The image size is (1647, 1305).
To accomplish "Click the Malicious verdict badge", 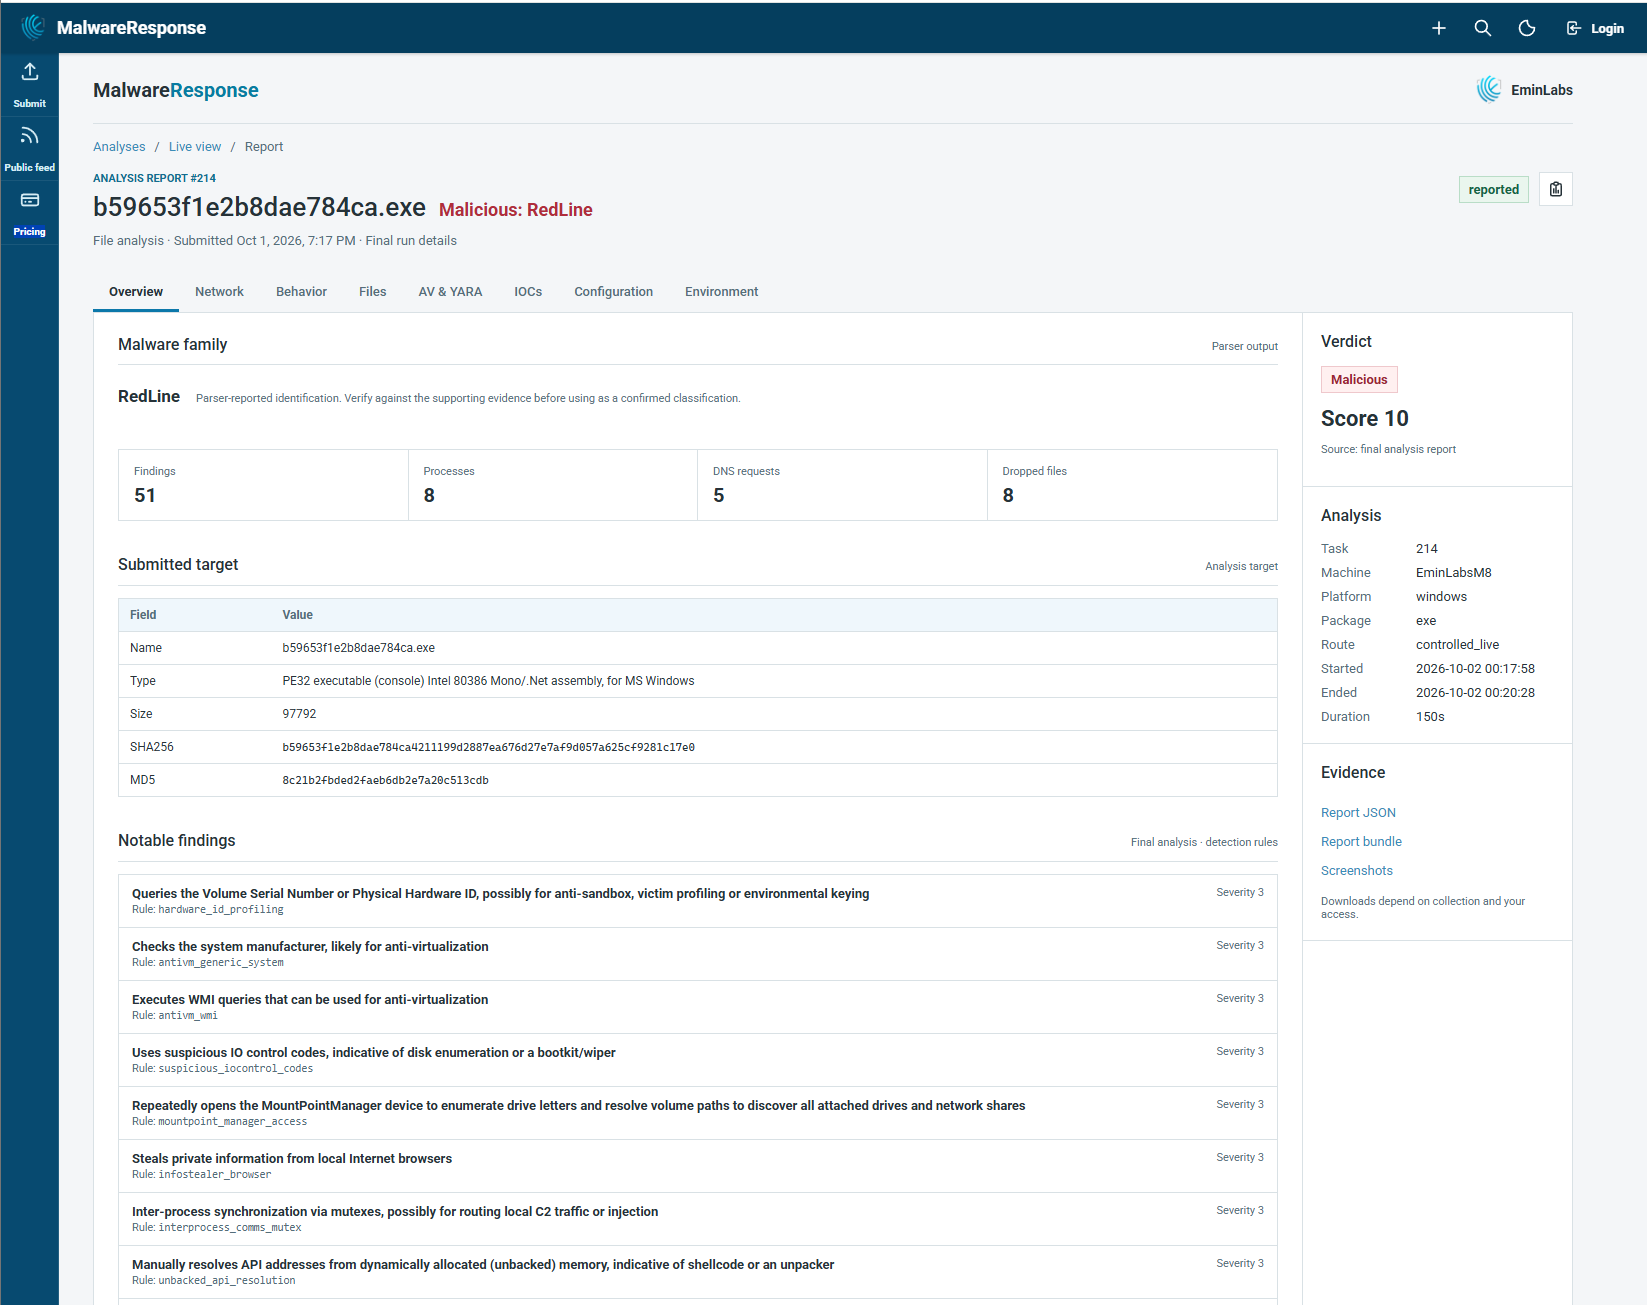I will click(1359, 380).
